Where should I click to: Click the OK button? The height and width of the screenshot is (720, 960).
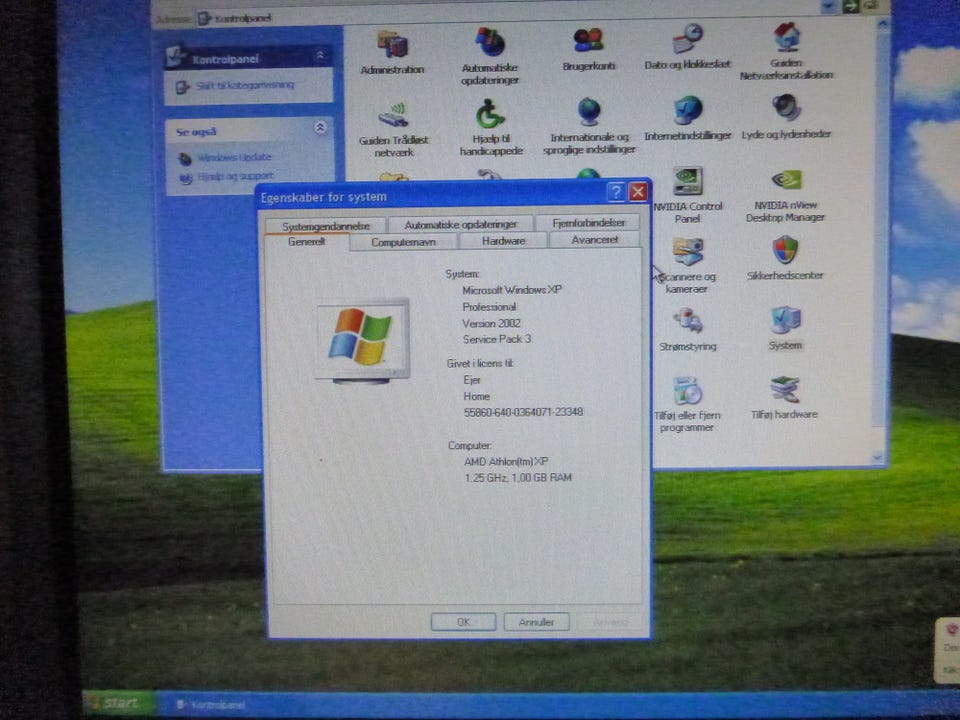463,622
